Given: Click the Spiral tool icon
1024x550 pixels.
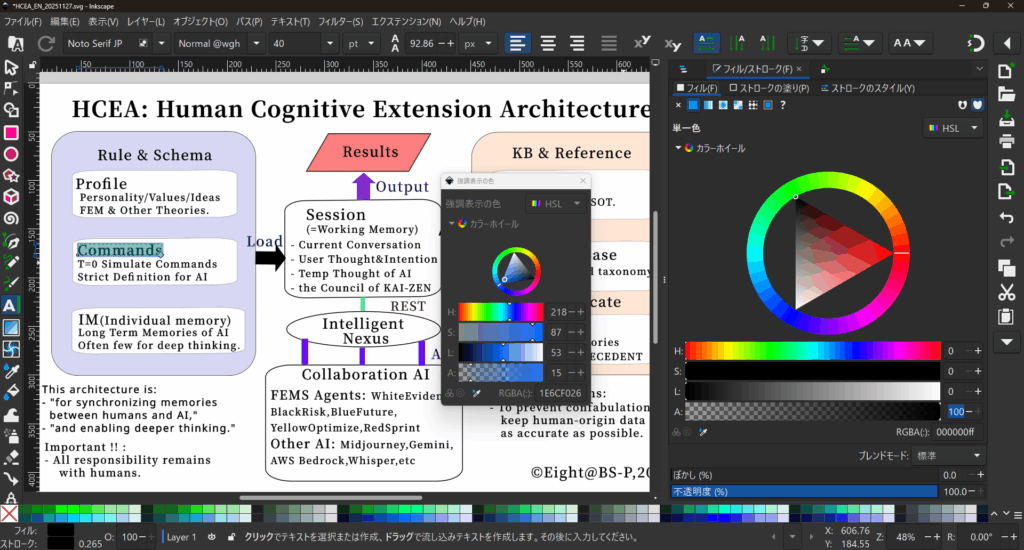Looking at the screenshot, I should [11, 219].
